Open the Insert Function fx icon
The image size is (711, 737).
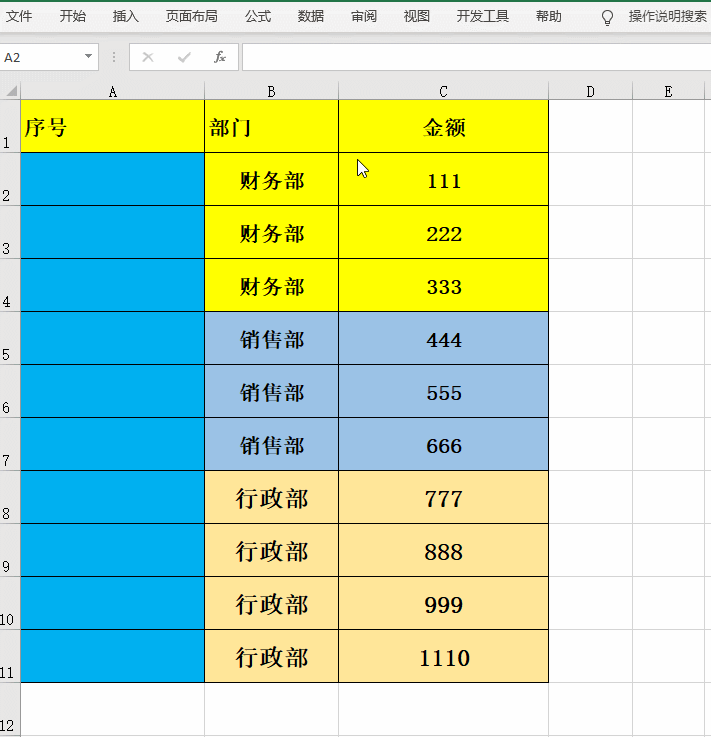220,57
